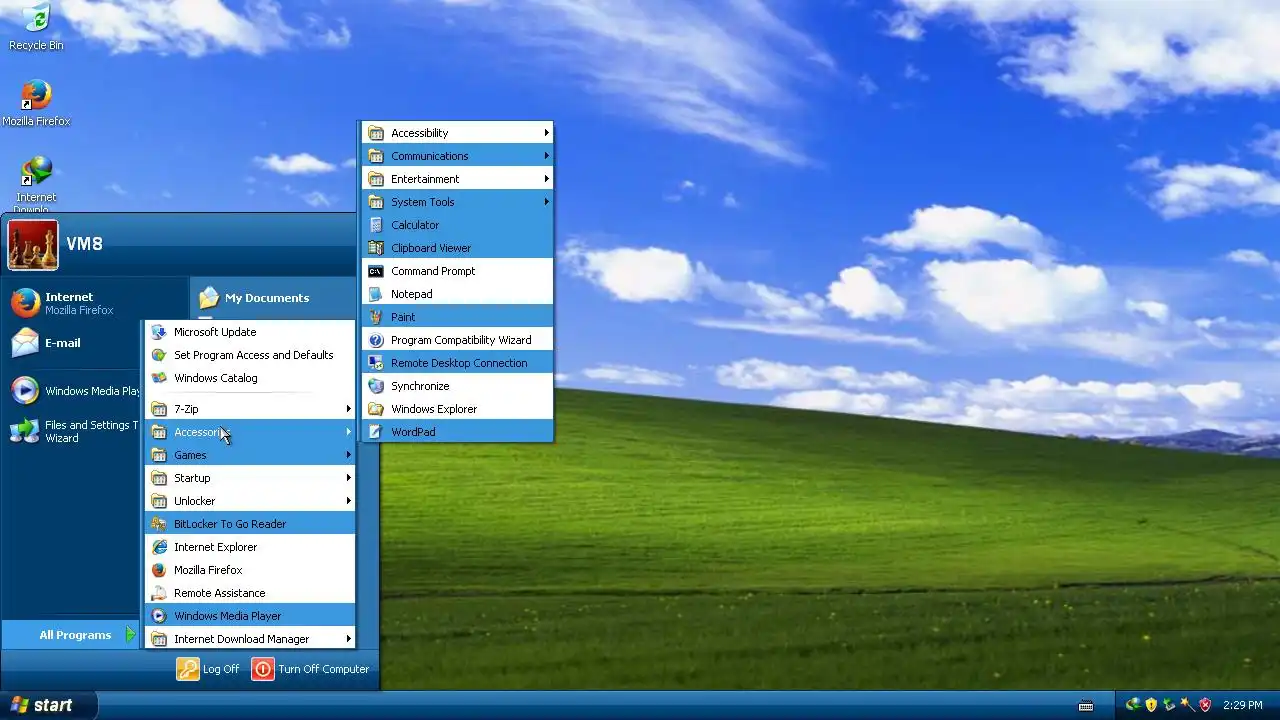
Task: Click the VM8 chess user picture
Action: coord(33,245)
